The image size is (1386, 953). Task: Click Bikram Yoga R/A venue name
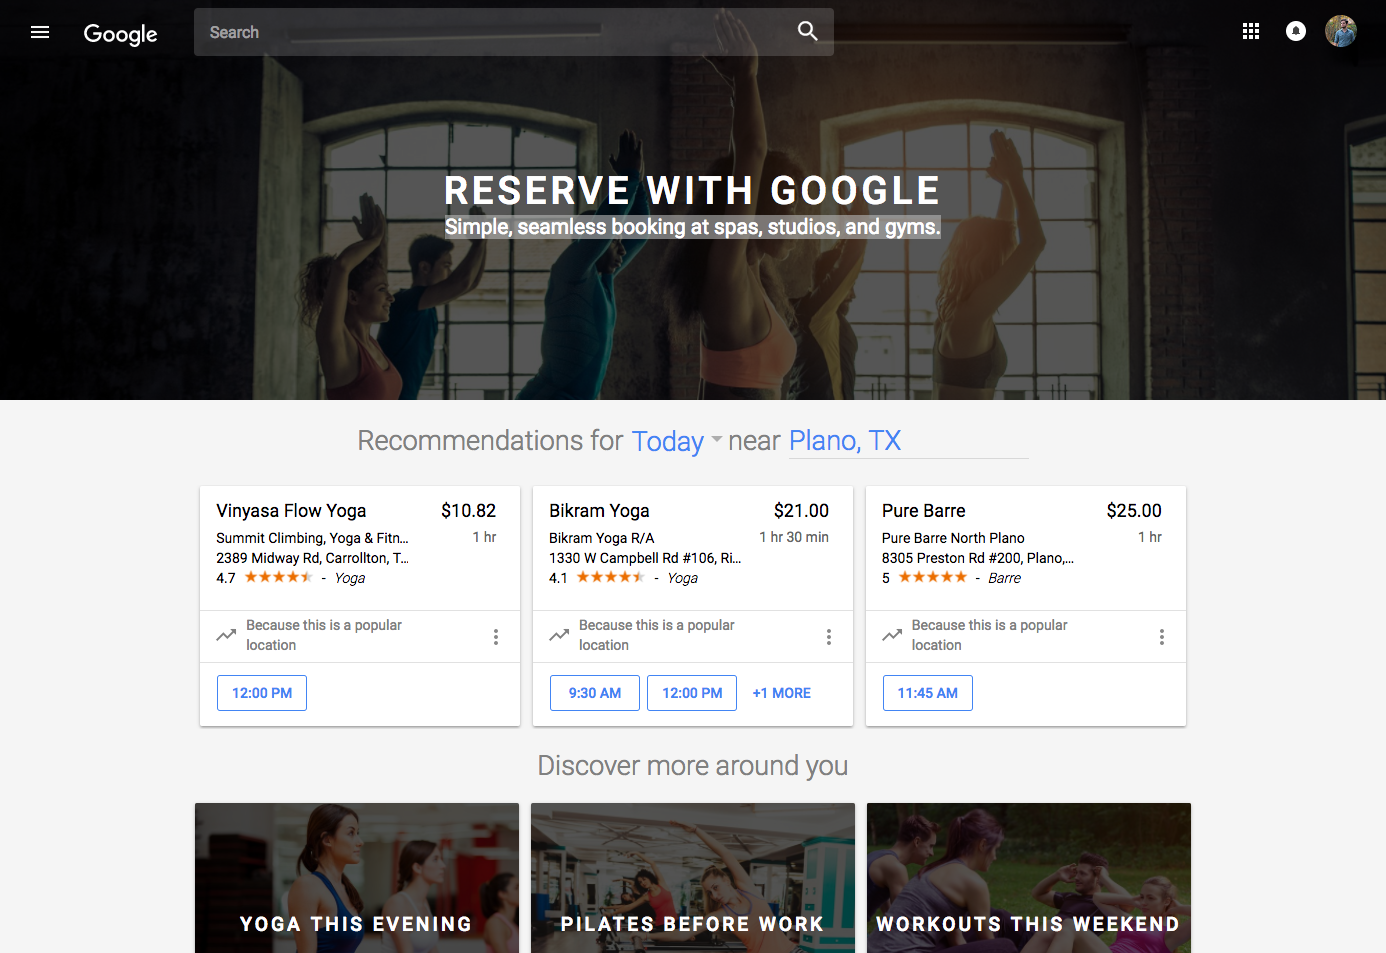601,538
